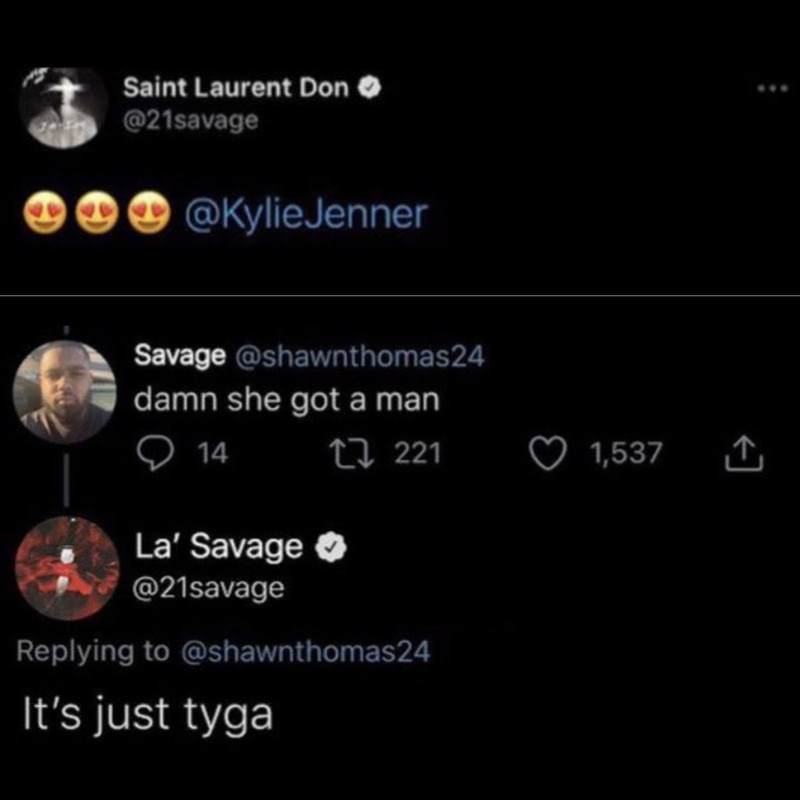The height and width of the screenshot is (800, 800).
Task: Click the @21savage handle under La' Savage
Action: coord(208,589)
